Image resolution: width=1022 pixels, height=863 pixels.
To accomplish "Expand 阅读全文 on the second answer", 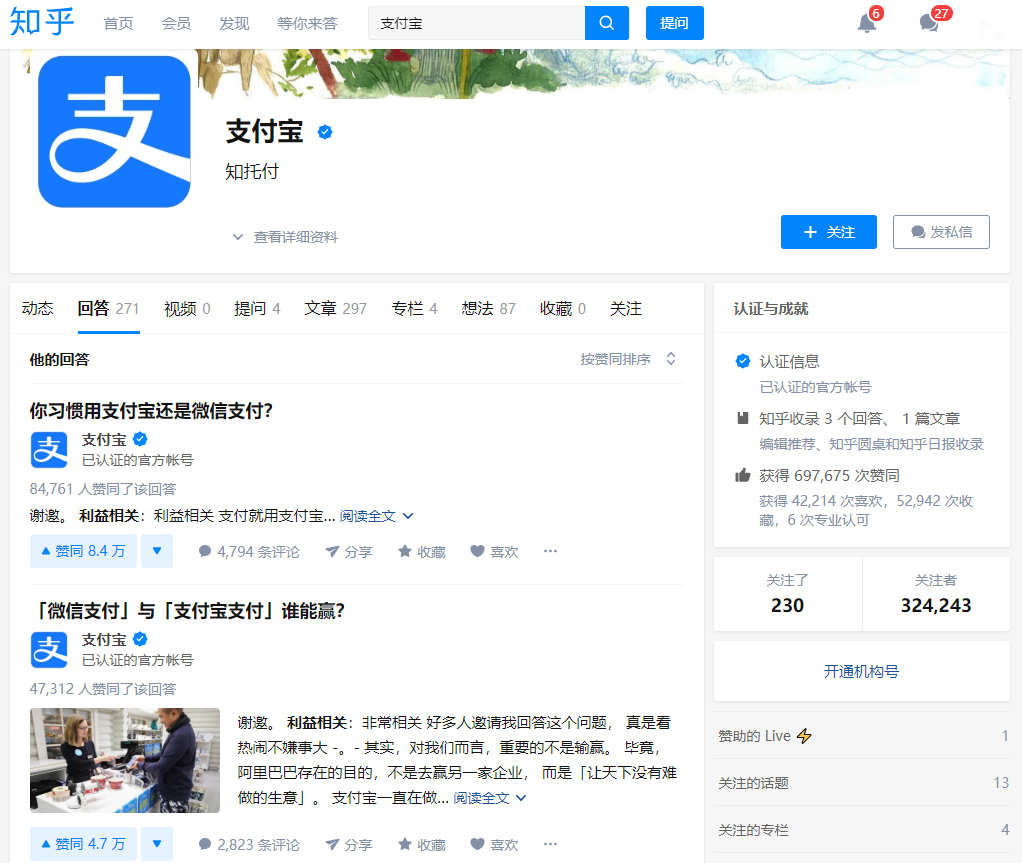I will [489, 798].
